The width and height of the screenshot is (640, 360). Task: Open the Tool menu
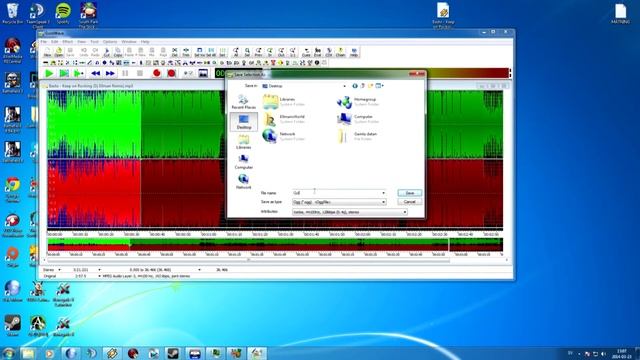94,42
